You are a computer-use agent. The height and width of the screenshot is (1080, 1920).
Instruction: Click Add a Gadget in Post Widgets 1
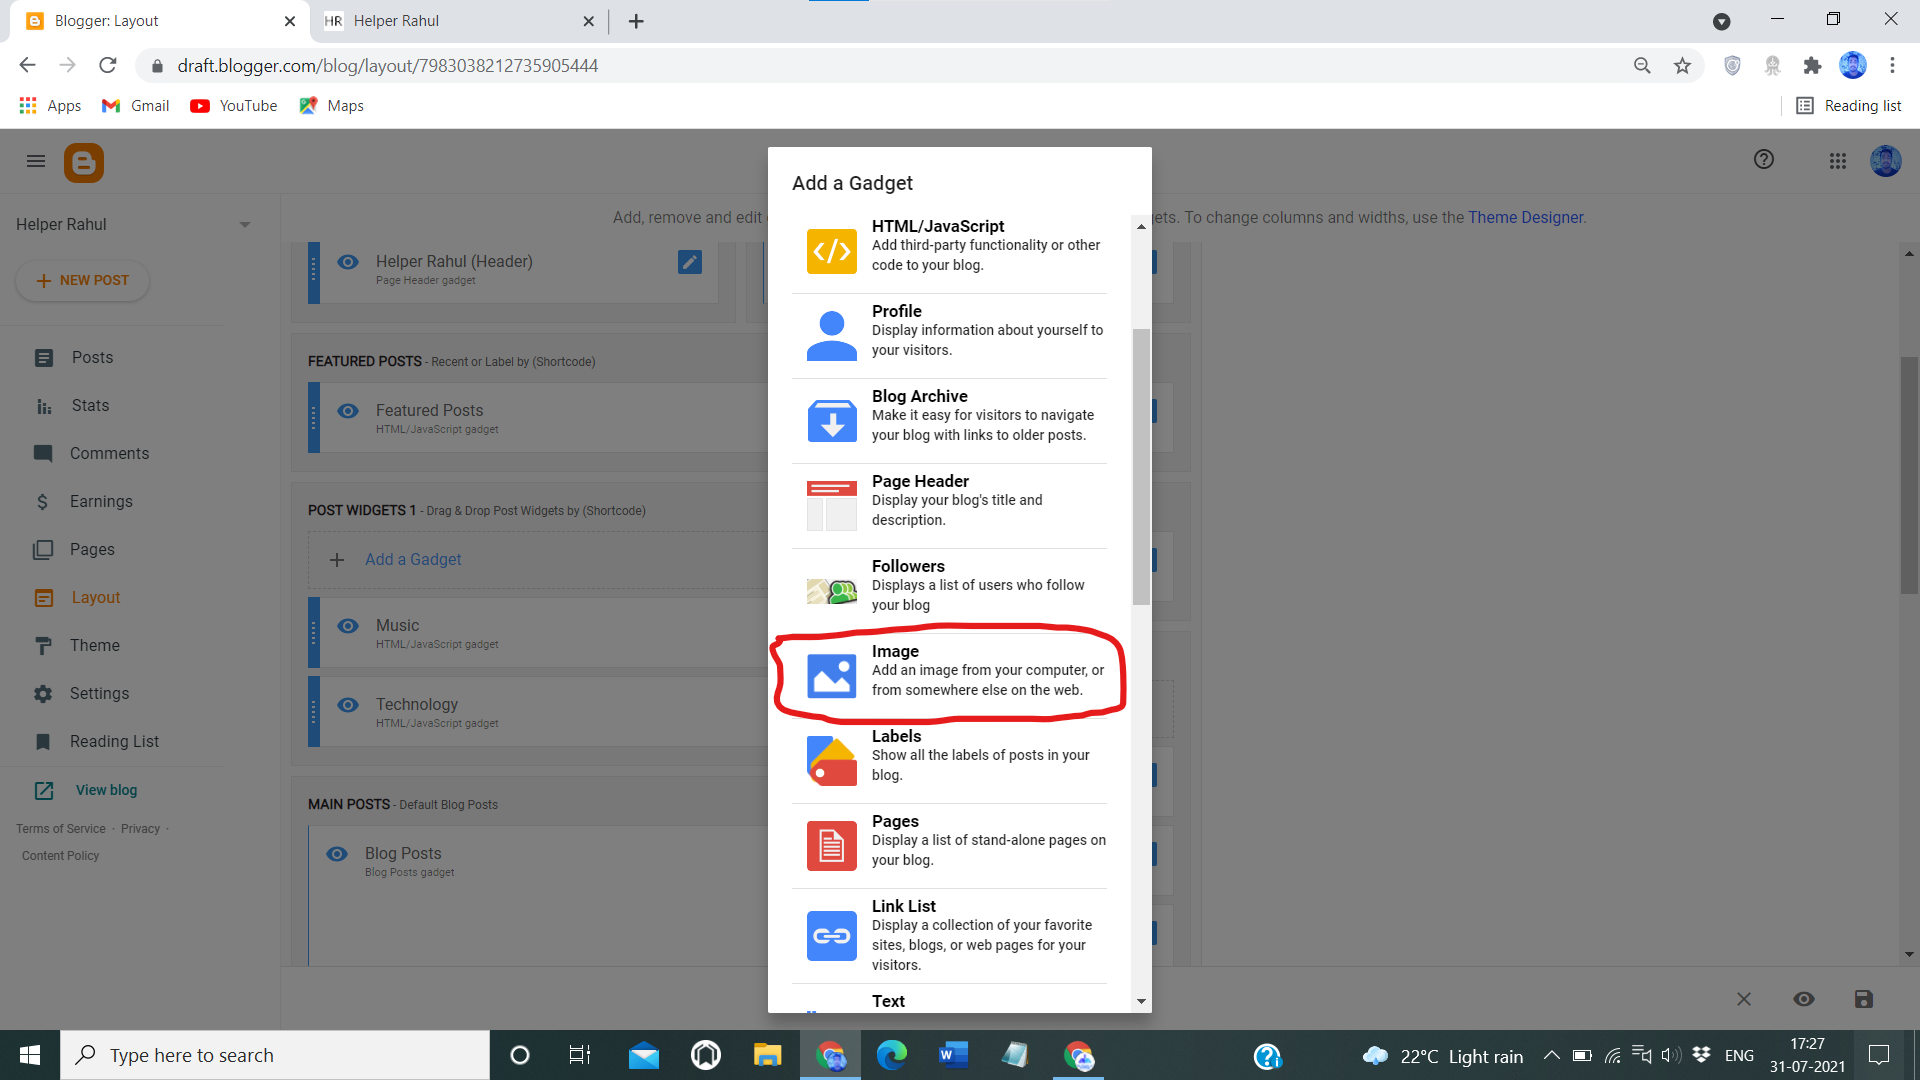[x=412, y=560]
